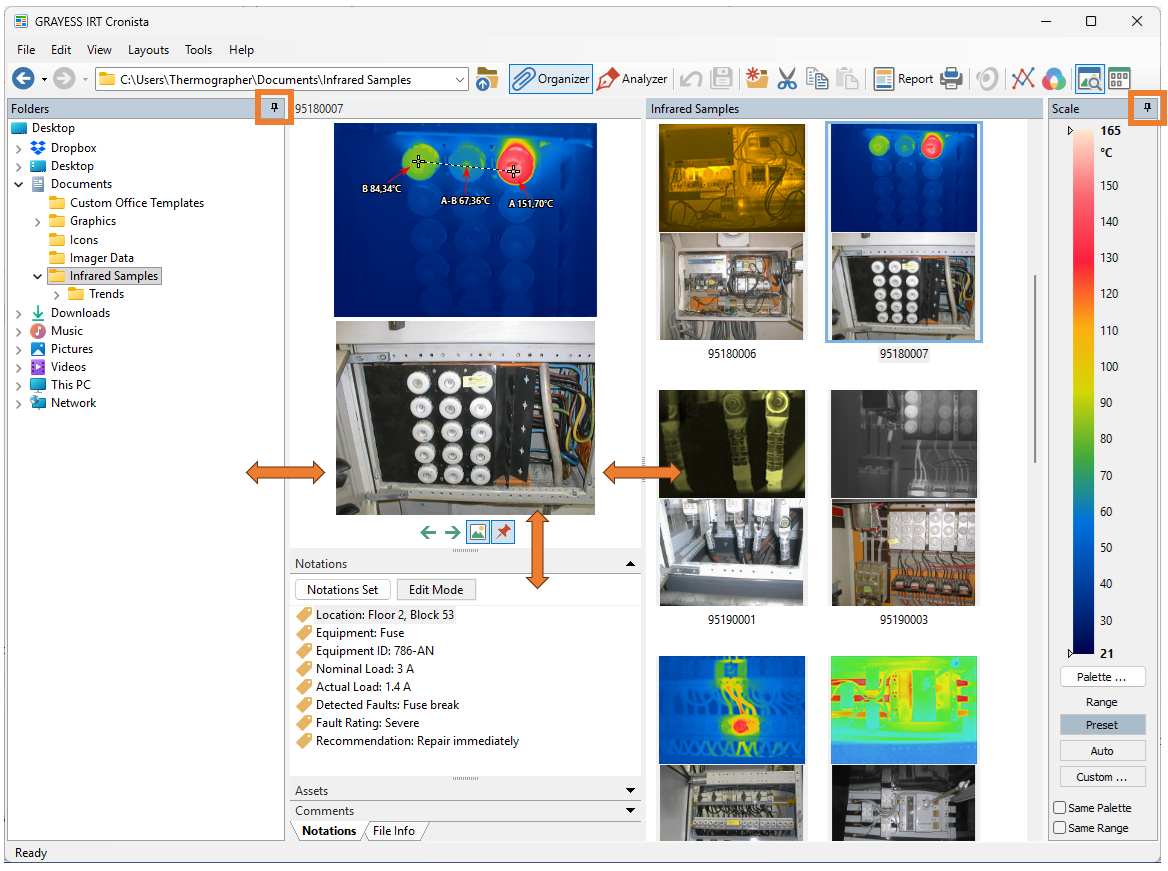Click the lower scale limit marker at 21

(x=1070, y=653)
